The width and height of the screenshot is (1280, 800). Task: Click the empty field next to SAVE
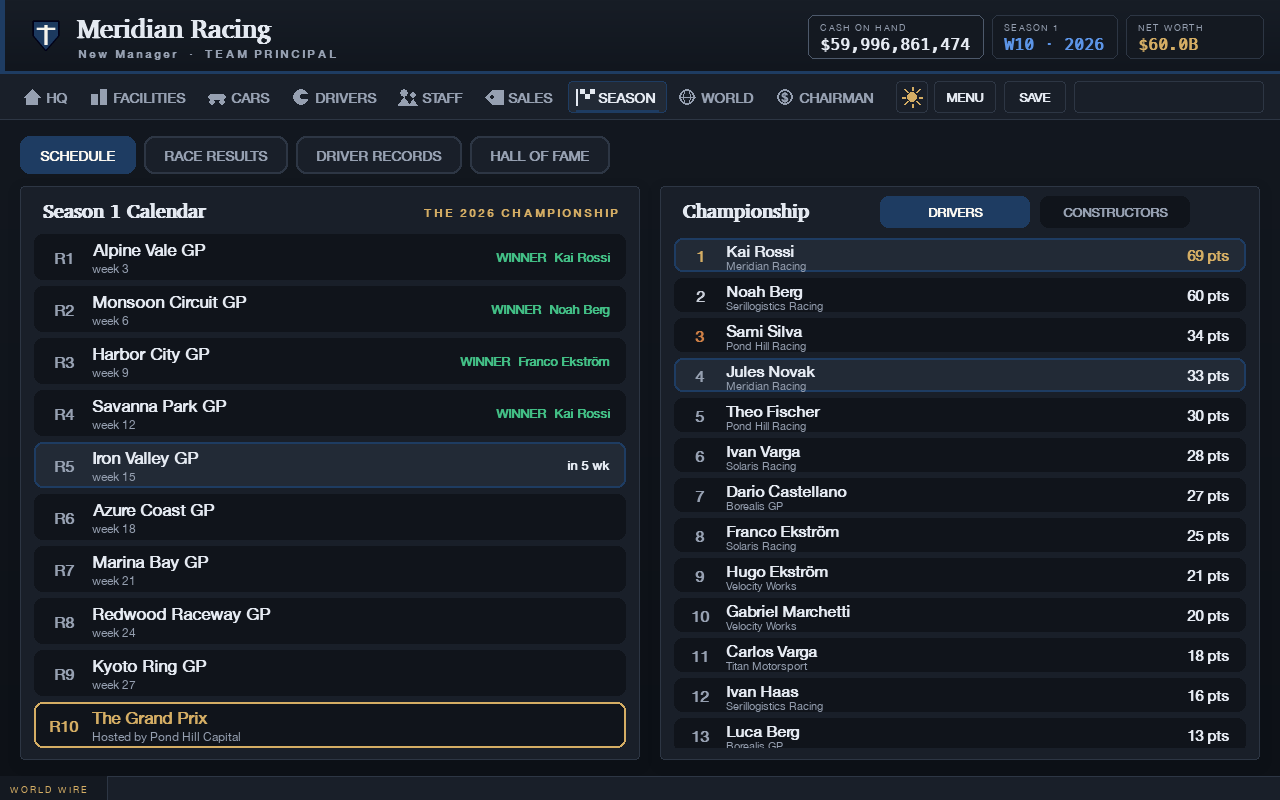click(1169, 97)
